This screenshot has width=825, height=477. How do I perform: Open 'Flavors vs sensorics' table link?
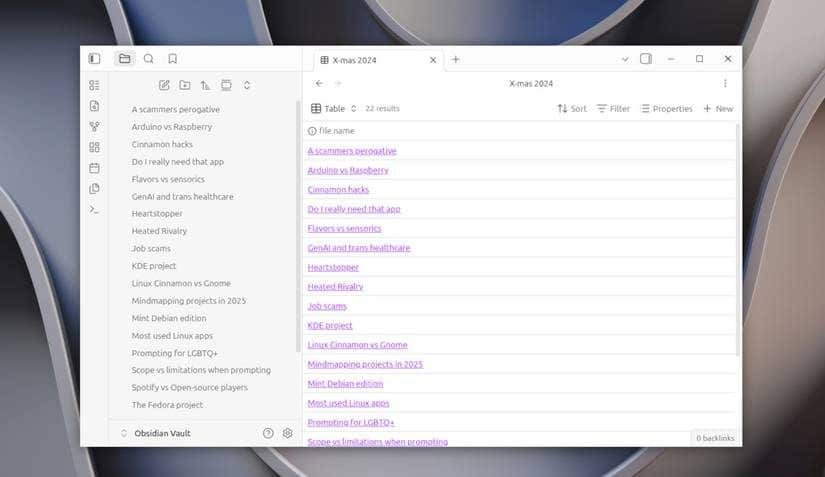point(345,228)
